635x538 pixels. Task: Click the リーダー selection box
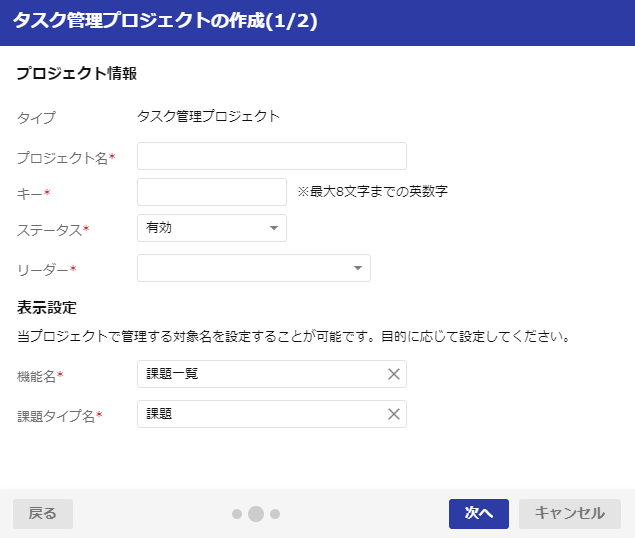(254, 268)
